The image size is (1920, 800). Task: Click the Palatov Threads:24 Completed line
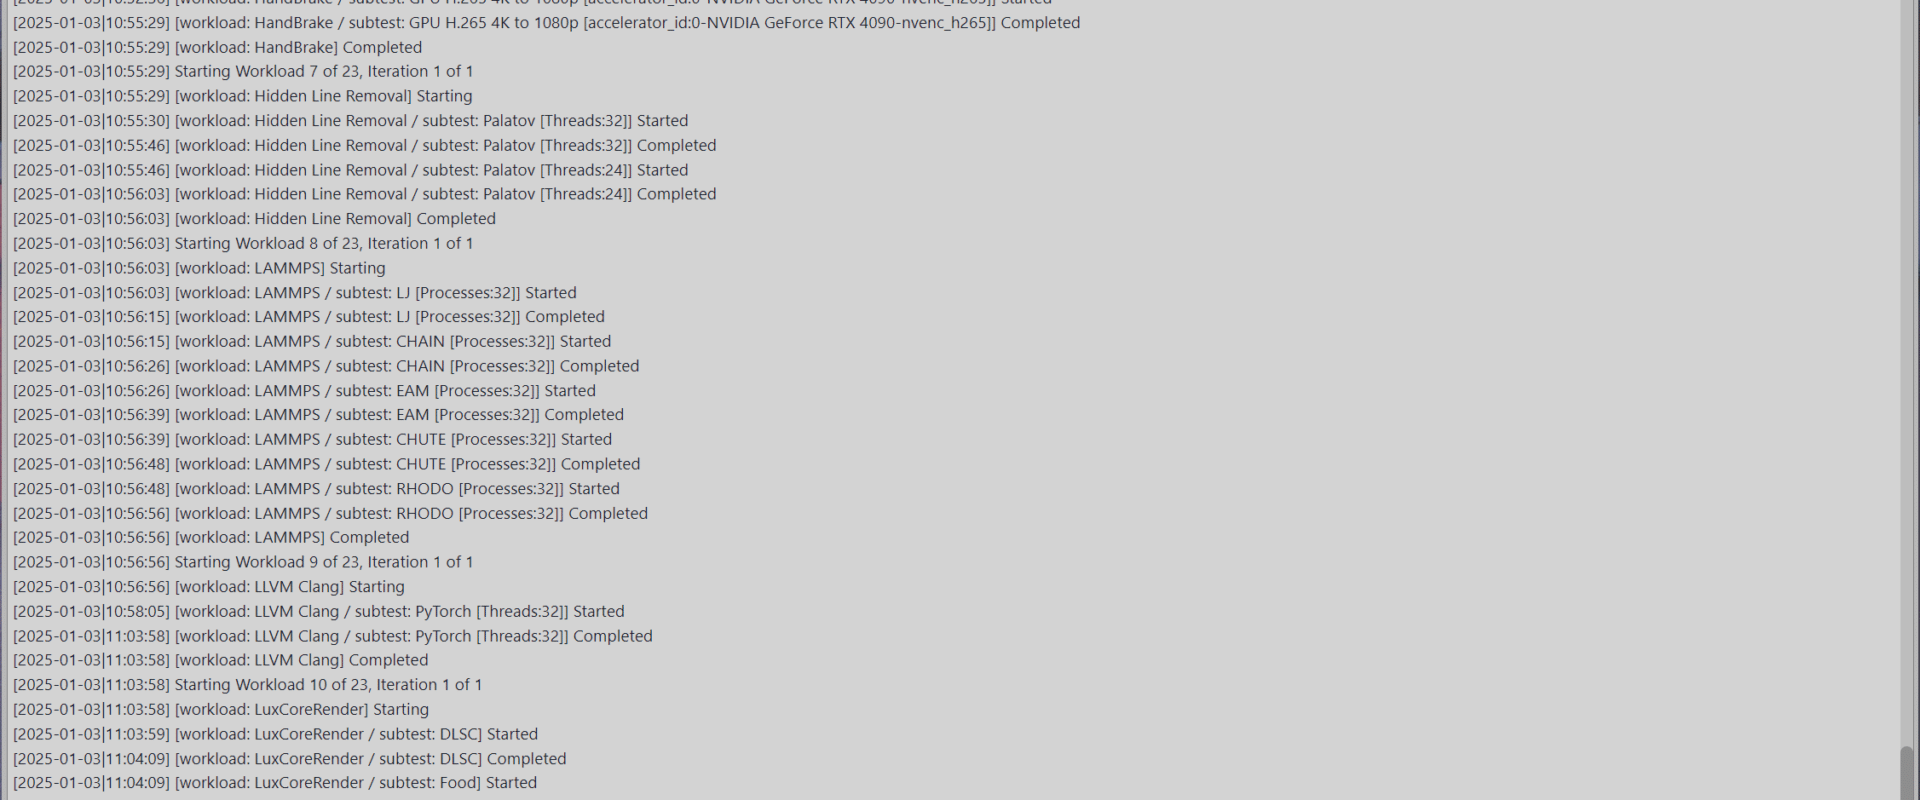tap(364, 194)
